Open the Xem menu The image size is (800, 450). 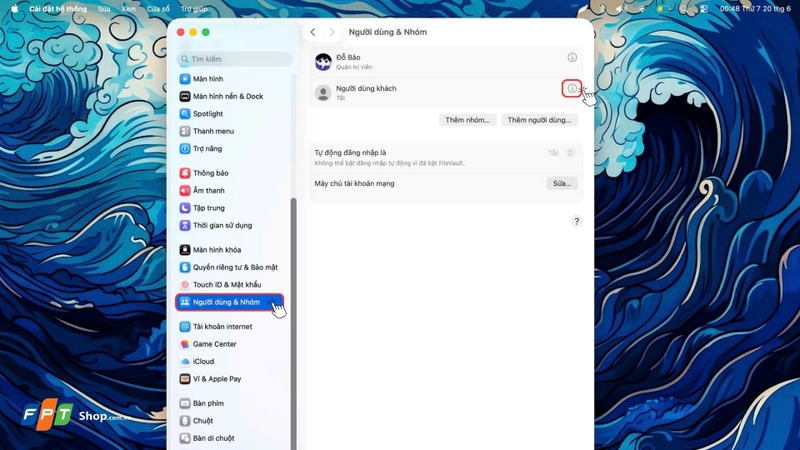[x=128, y=9]
